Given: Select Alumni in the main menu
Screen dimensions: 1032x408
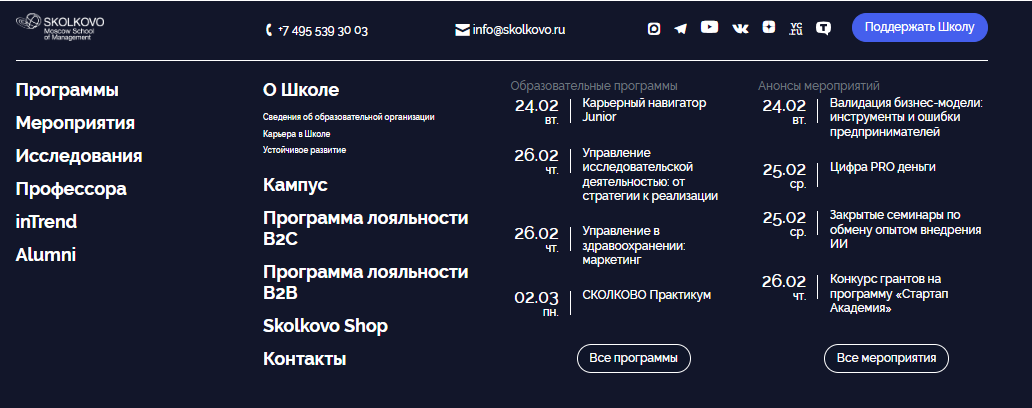Looking at the screenshot, I should (45, 255).
